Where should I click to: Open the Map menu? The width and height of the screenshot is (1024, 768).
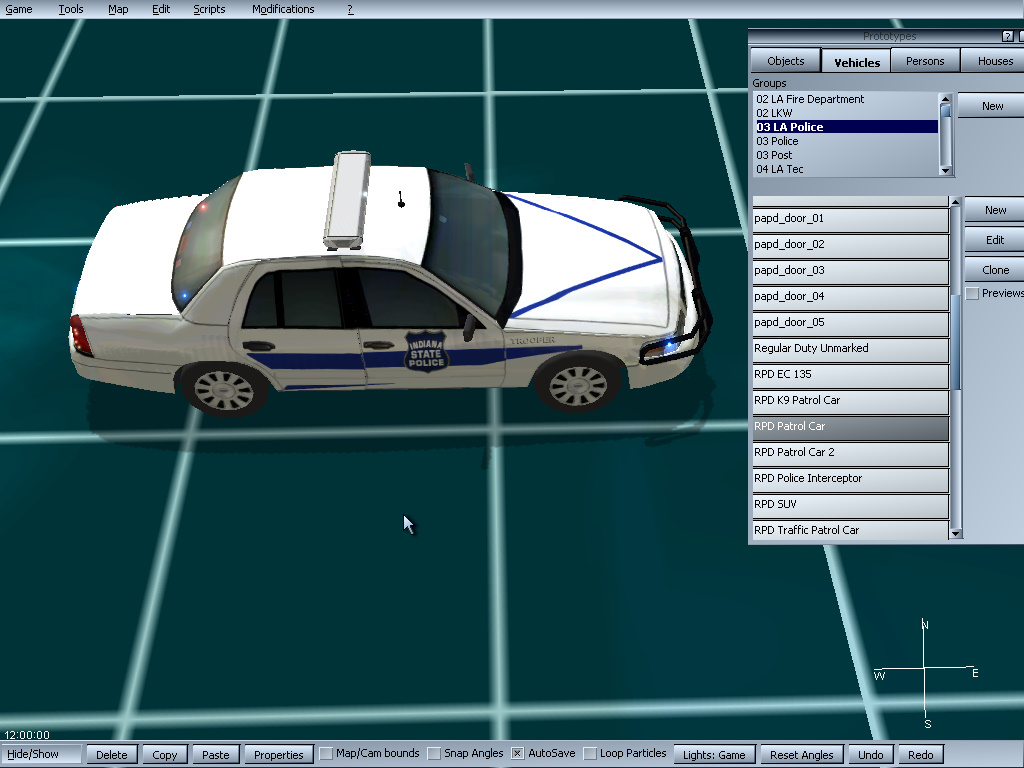click(118, 9)
